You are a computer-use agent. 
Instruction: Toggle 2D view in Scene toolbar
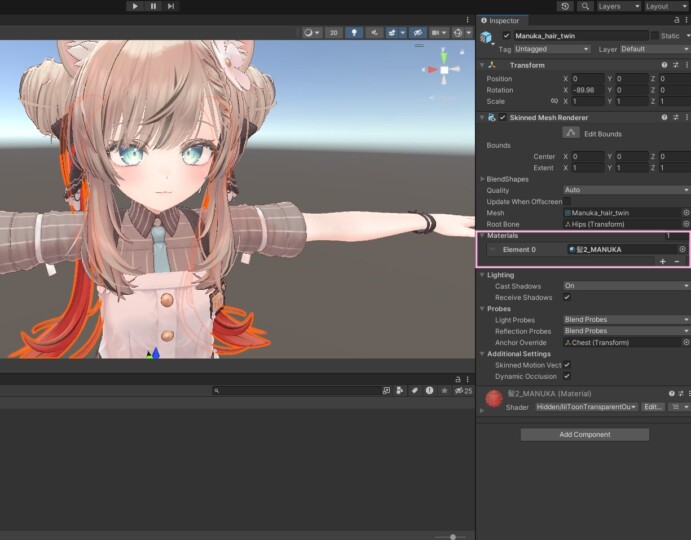334,33
